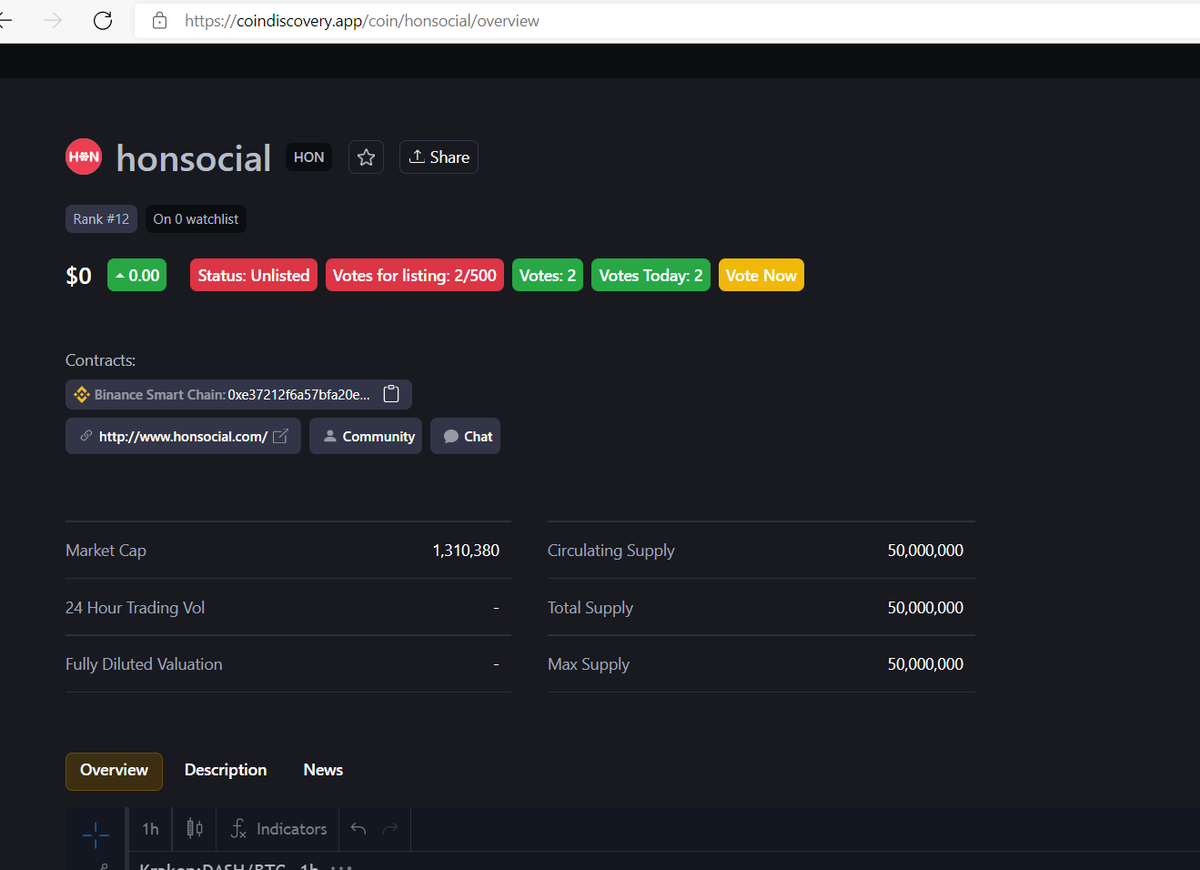Screen dimensions: 1200x870
Task: Click the Fully Diluted Valuation label
Action: (x=144, y=664)
